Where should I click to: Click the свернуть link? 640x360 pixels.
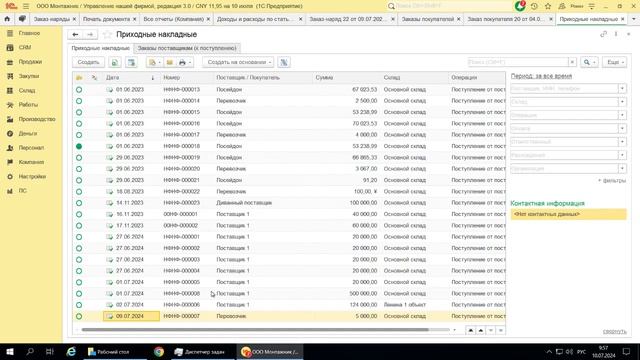[x=615, y=332]
